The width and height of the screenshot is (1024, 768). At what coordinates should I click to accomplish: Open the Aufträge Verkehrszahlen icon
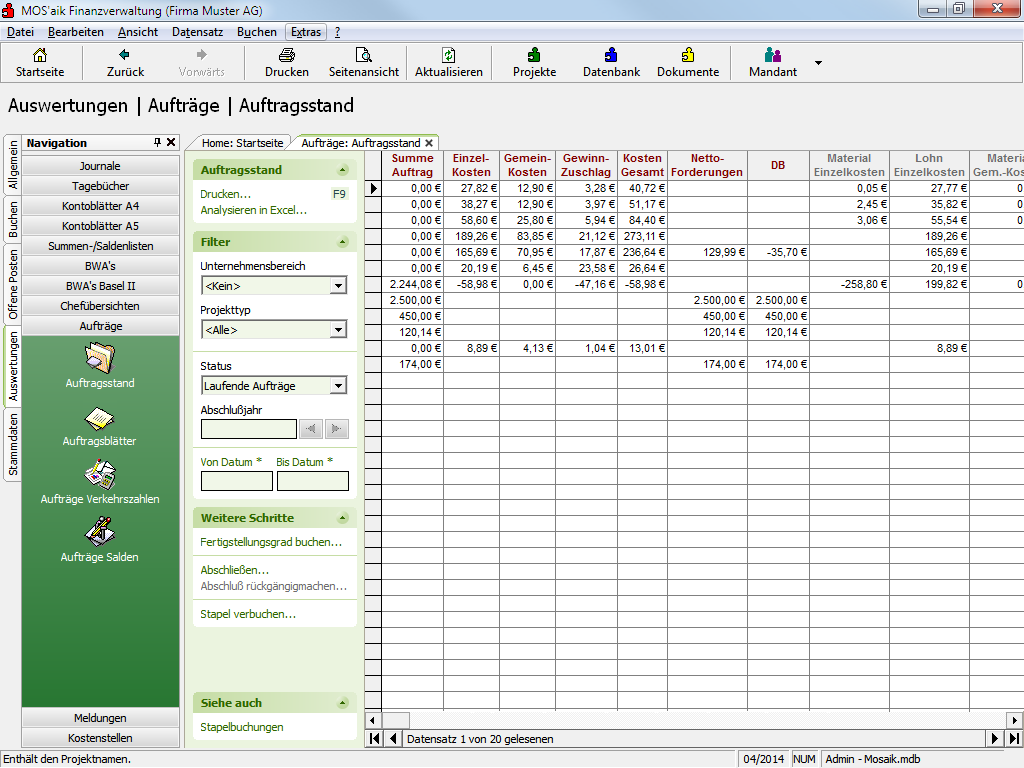[100, 475]
